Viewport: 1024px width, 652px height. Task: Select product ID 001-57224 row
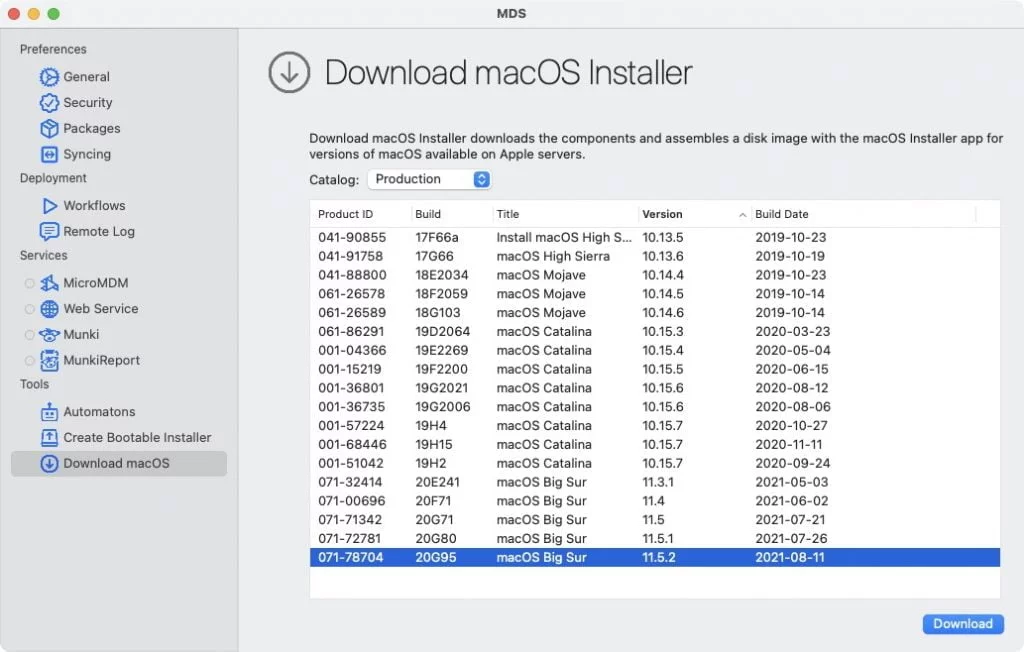click(x=654, y=426)
